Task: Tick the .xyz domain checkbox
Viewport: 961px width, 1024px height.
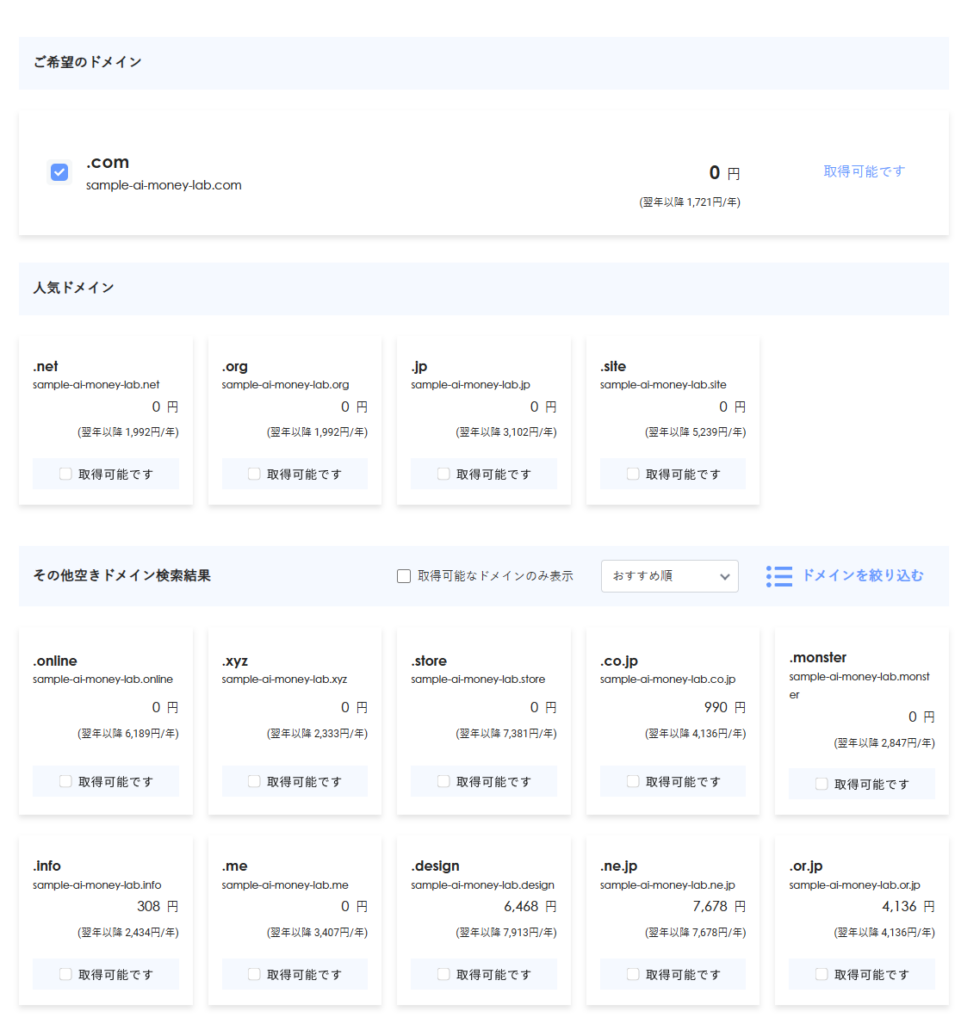Action: click(255, 781)
